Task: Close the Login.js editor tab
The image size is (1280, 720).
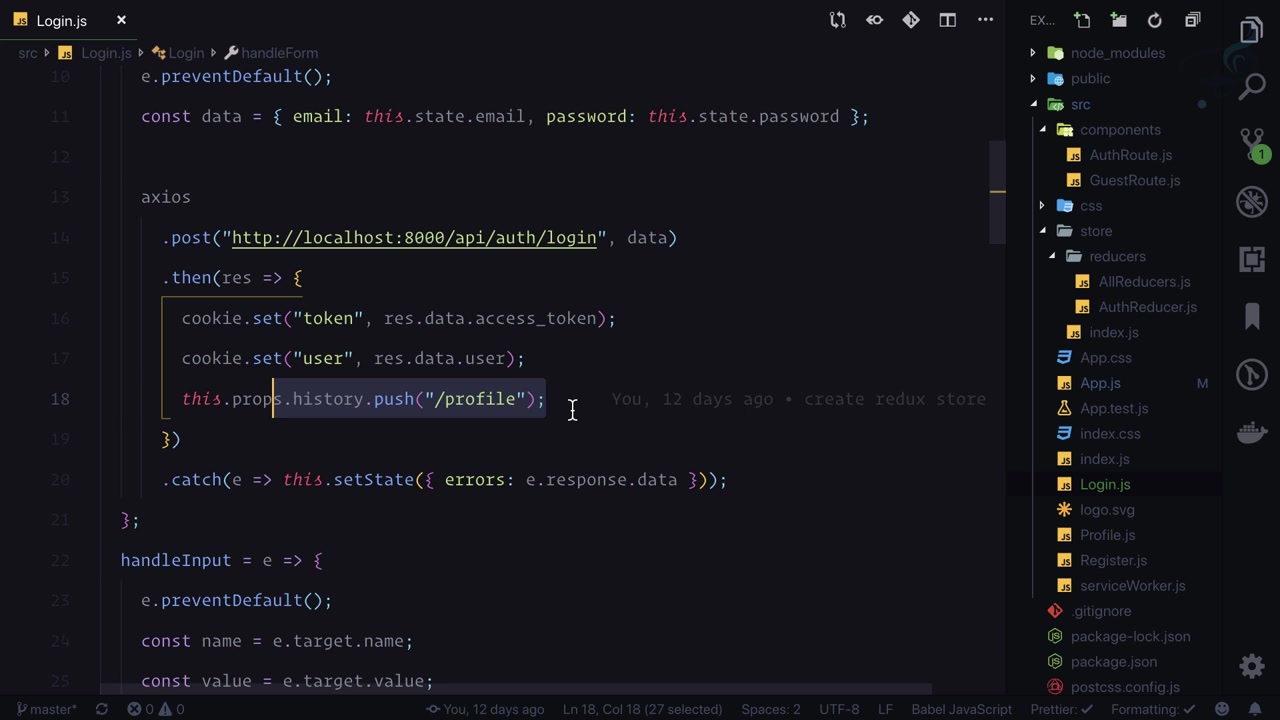Action: coord(121,20)
